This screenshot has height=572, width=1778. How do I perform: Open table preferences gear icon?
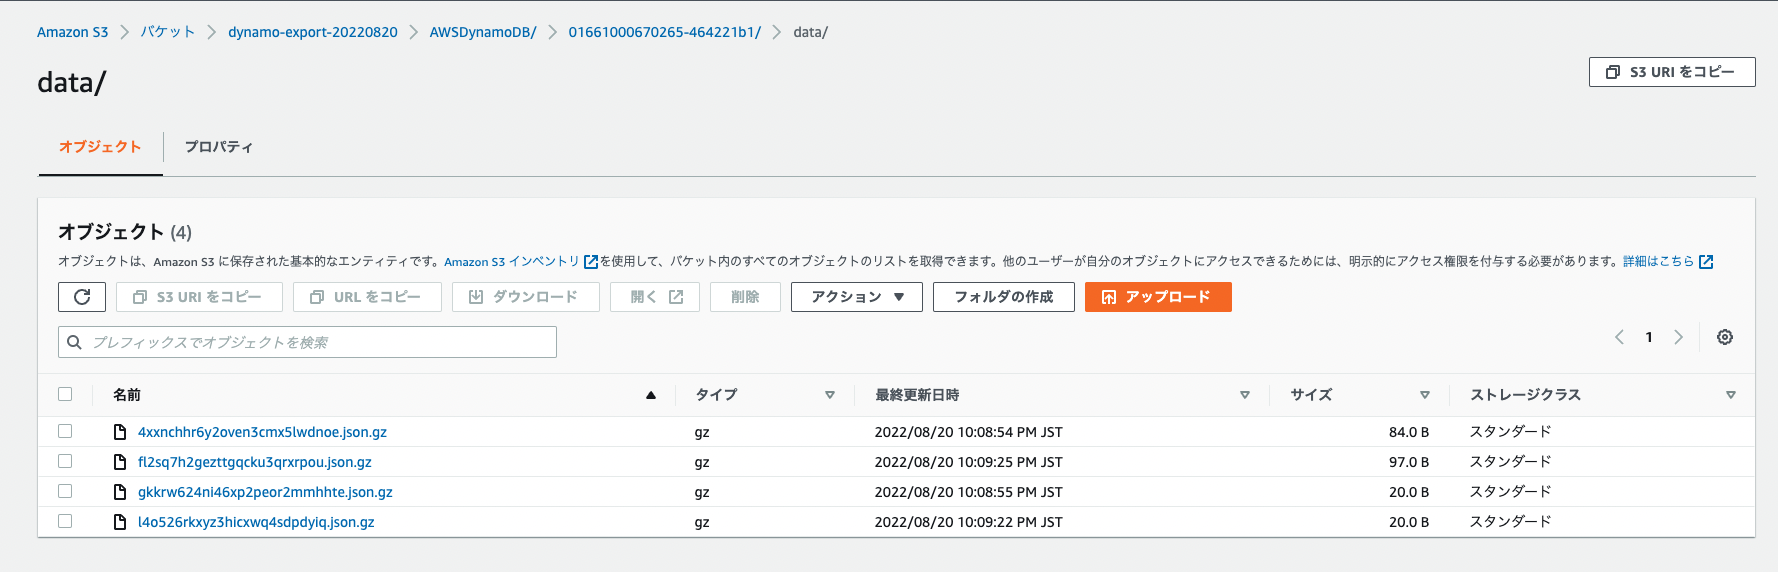pyautogui.click(x=1725, y=337)
